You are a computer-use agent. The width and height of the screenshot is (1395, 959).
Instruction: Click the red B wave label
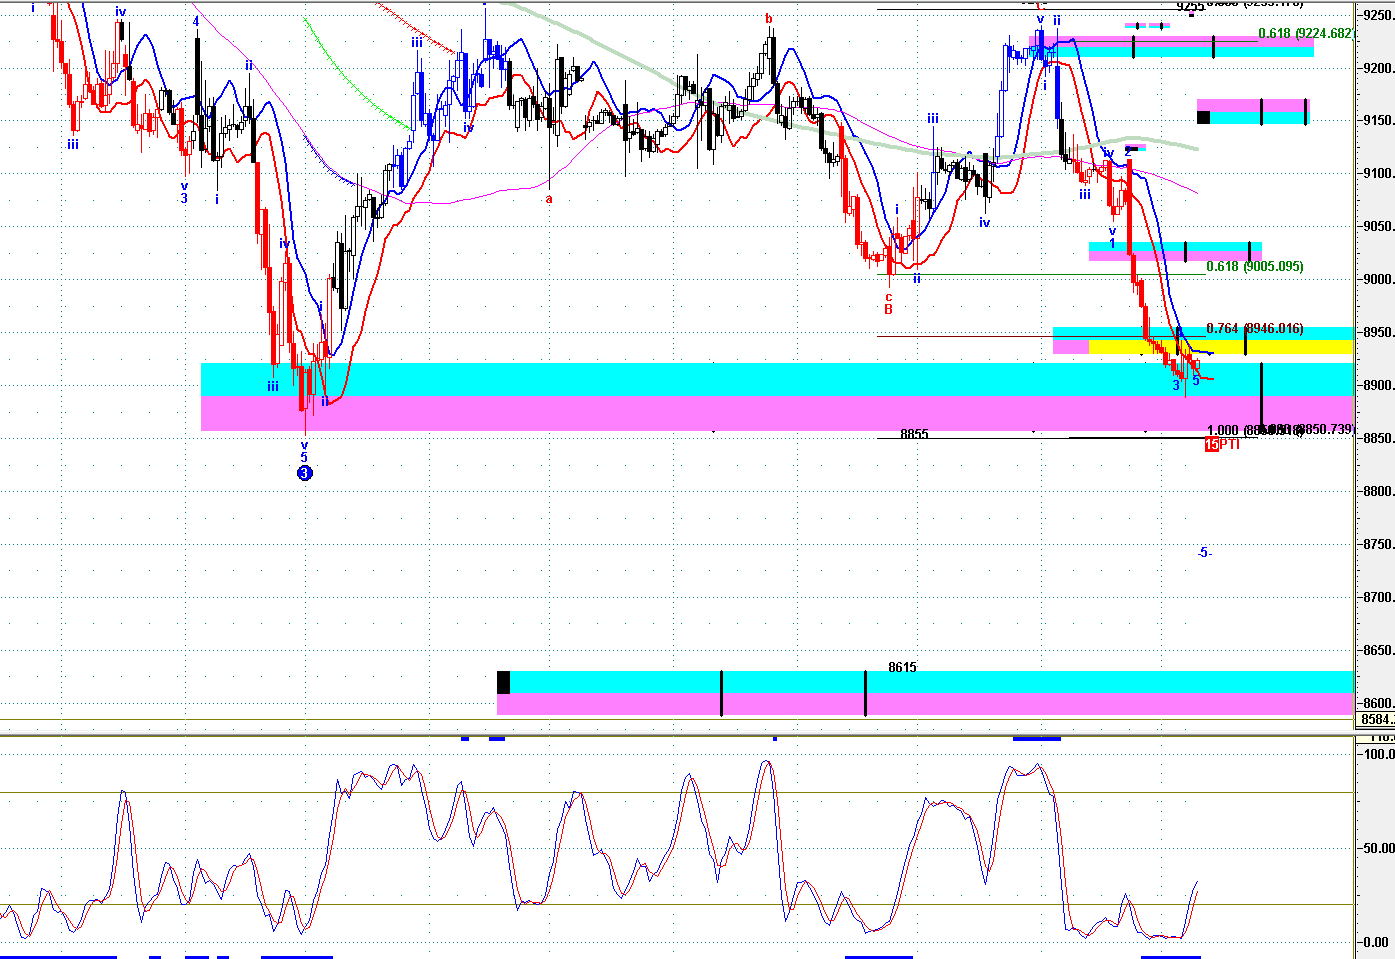coord(888,310)
